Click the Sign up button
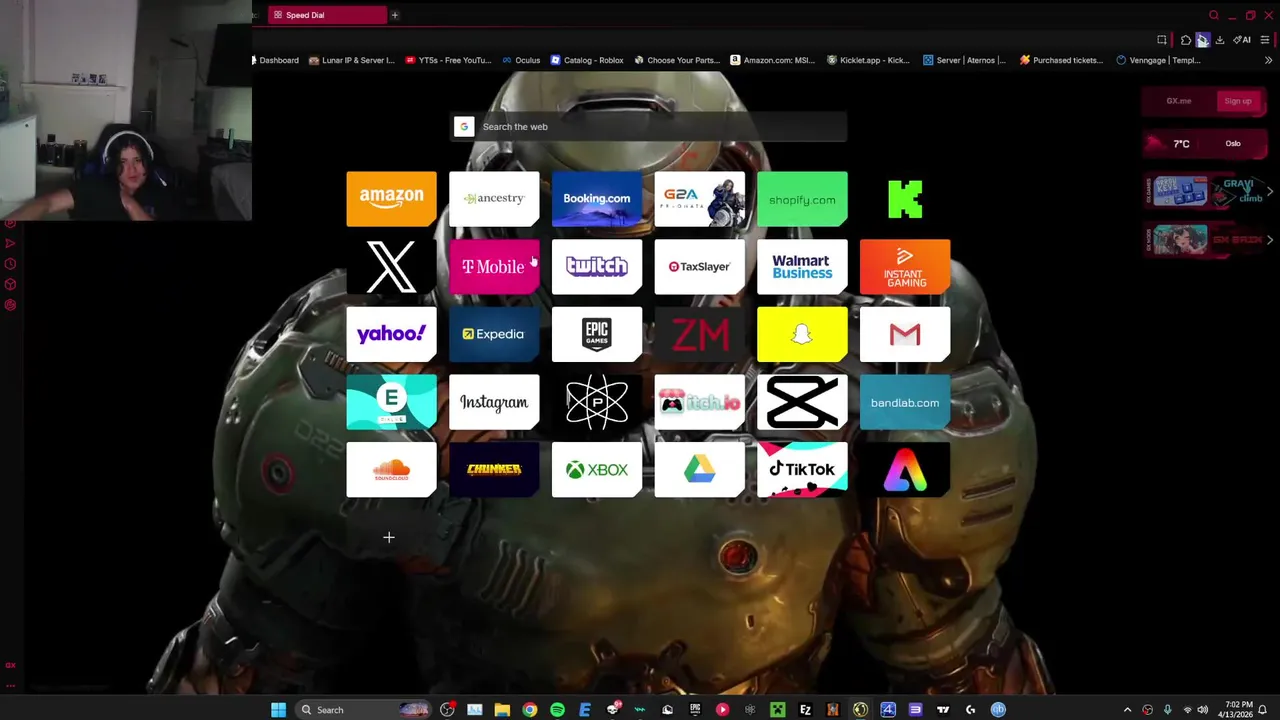The width and height of the screenshot is (1280, 720). 1237,101
